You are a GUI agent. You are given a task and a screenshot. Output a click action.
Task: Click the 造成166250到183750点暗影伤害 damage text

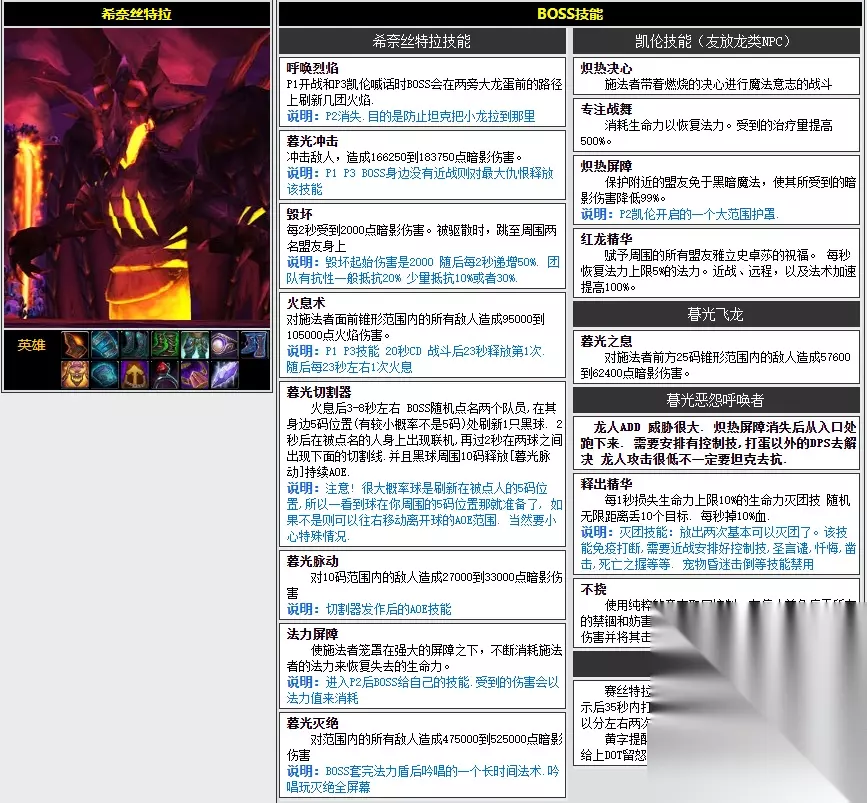click(434, 157)
